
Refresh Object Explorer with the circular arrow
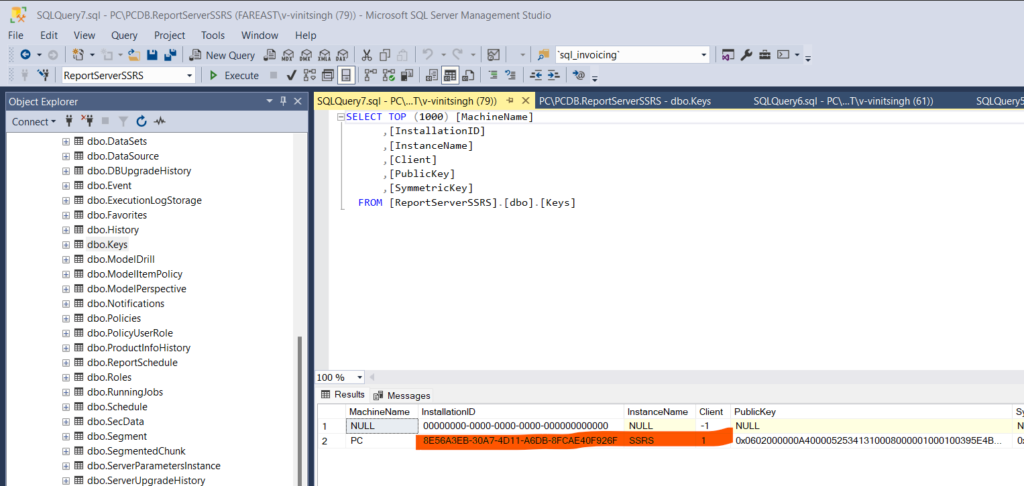141,122
